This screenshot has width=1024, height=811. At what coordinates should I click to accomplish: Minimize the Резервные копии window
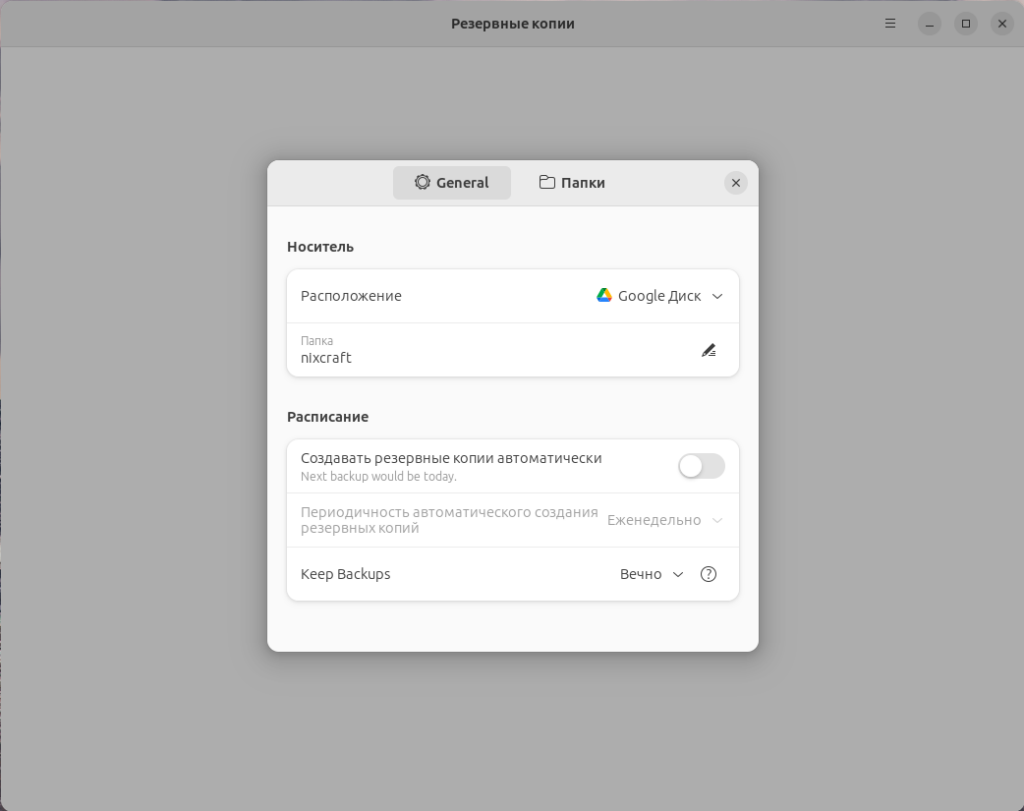pos(929,24)
